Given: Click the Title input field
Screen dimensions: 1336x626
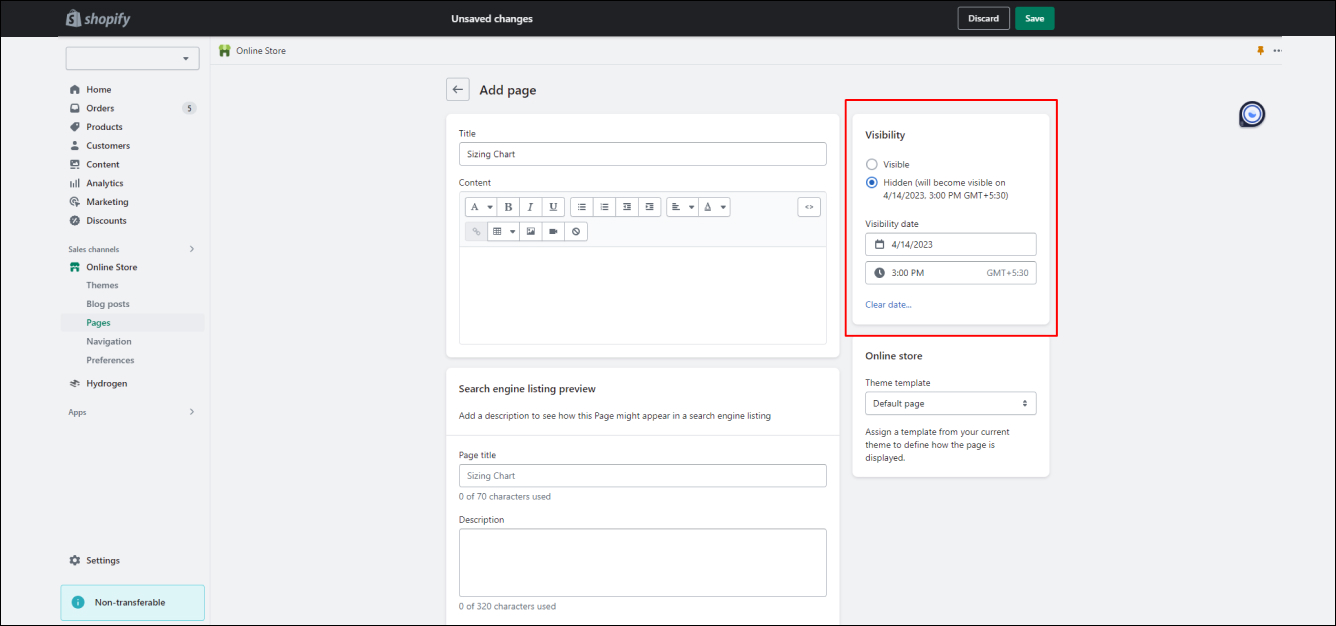Looking at the screenshot, I should click(642, 154).
